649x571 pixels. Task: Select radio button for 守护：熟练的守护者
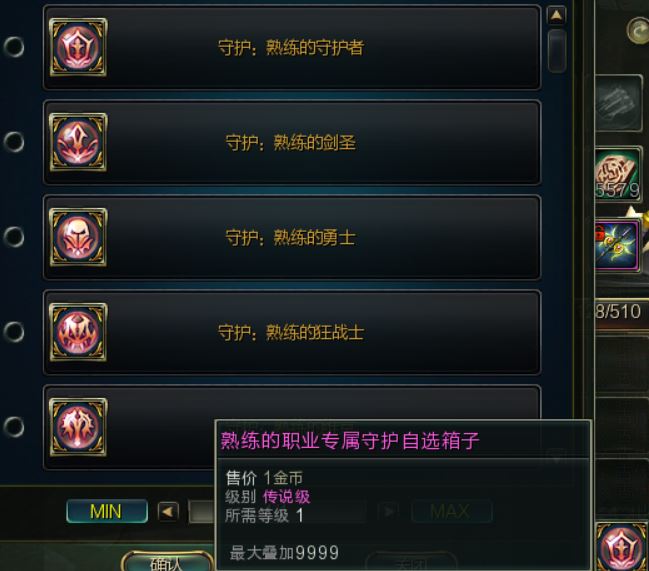[x=14, y=47]
